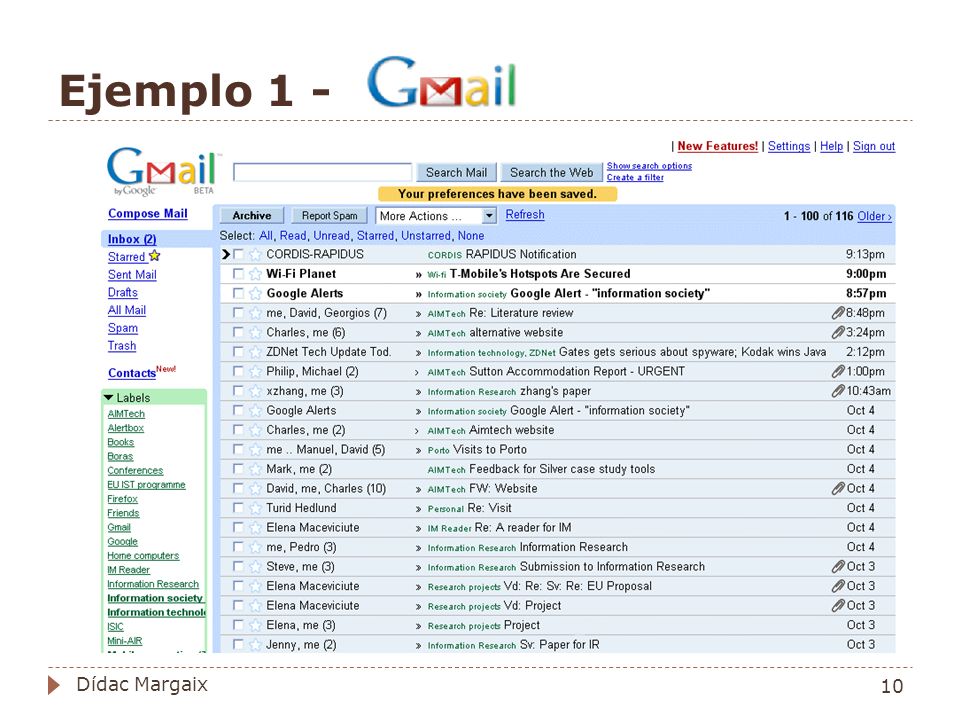Select the Charles, me (6) conversation checkbox
Image resolution: width=960 pixels, height=720 pixels.
238,332
